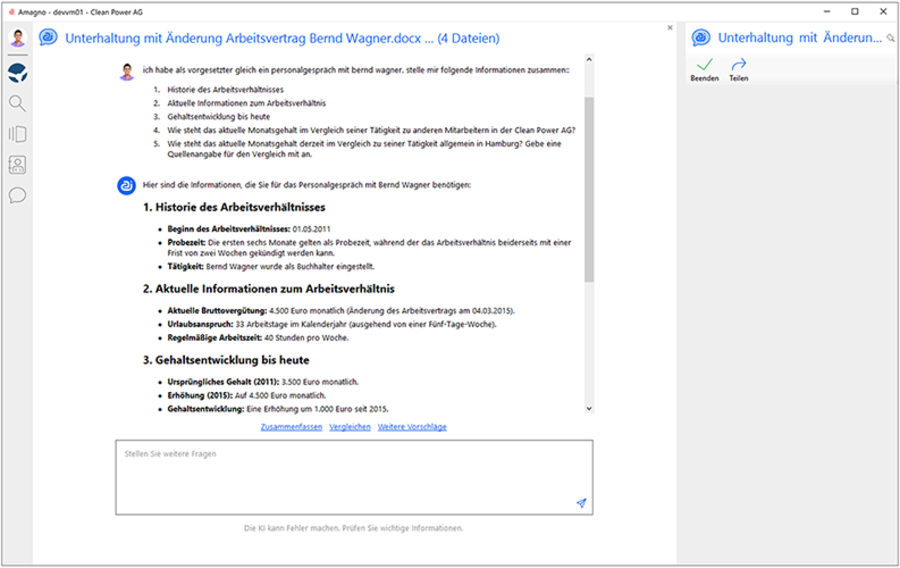This screenshot has height=568, width=900.
Task: Click the disclaimer 'Die KI kann Fehler machen'
Action: [354, 528]
